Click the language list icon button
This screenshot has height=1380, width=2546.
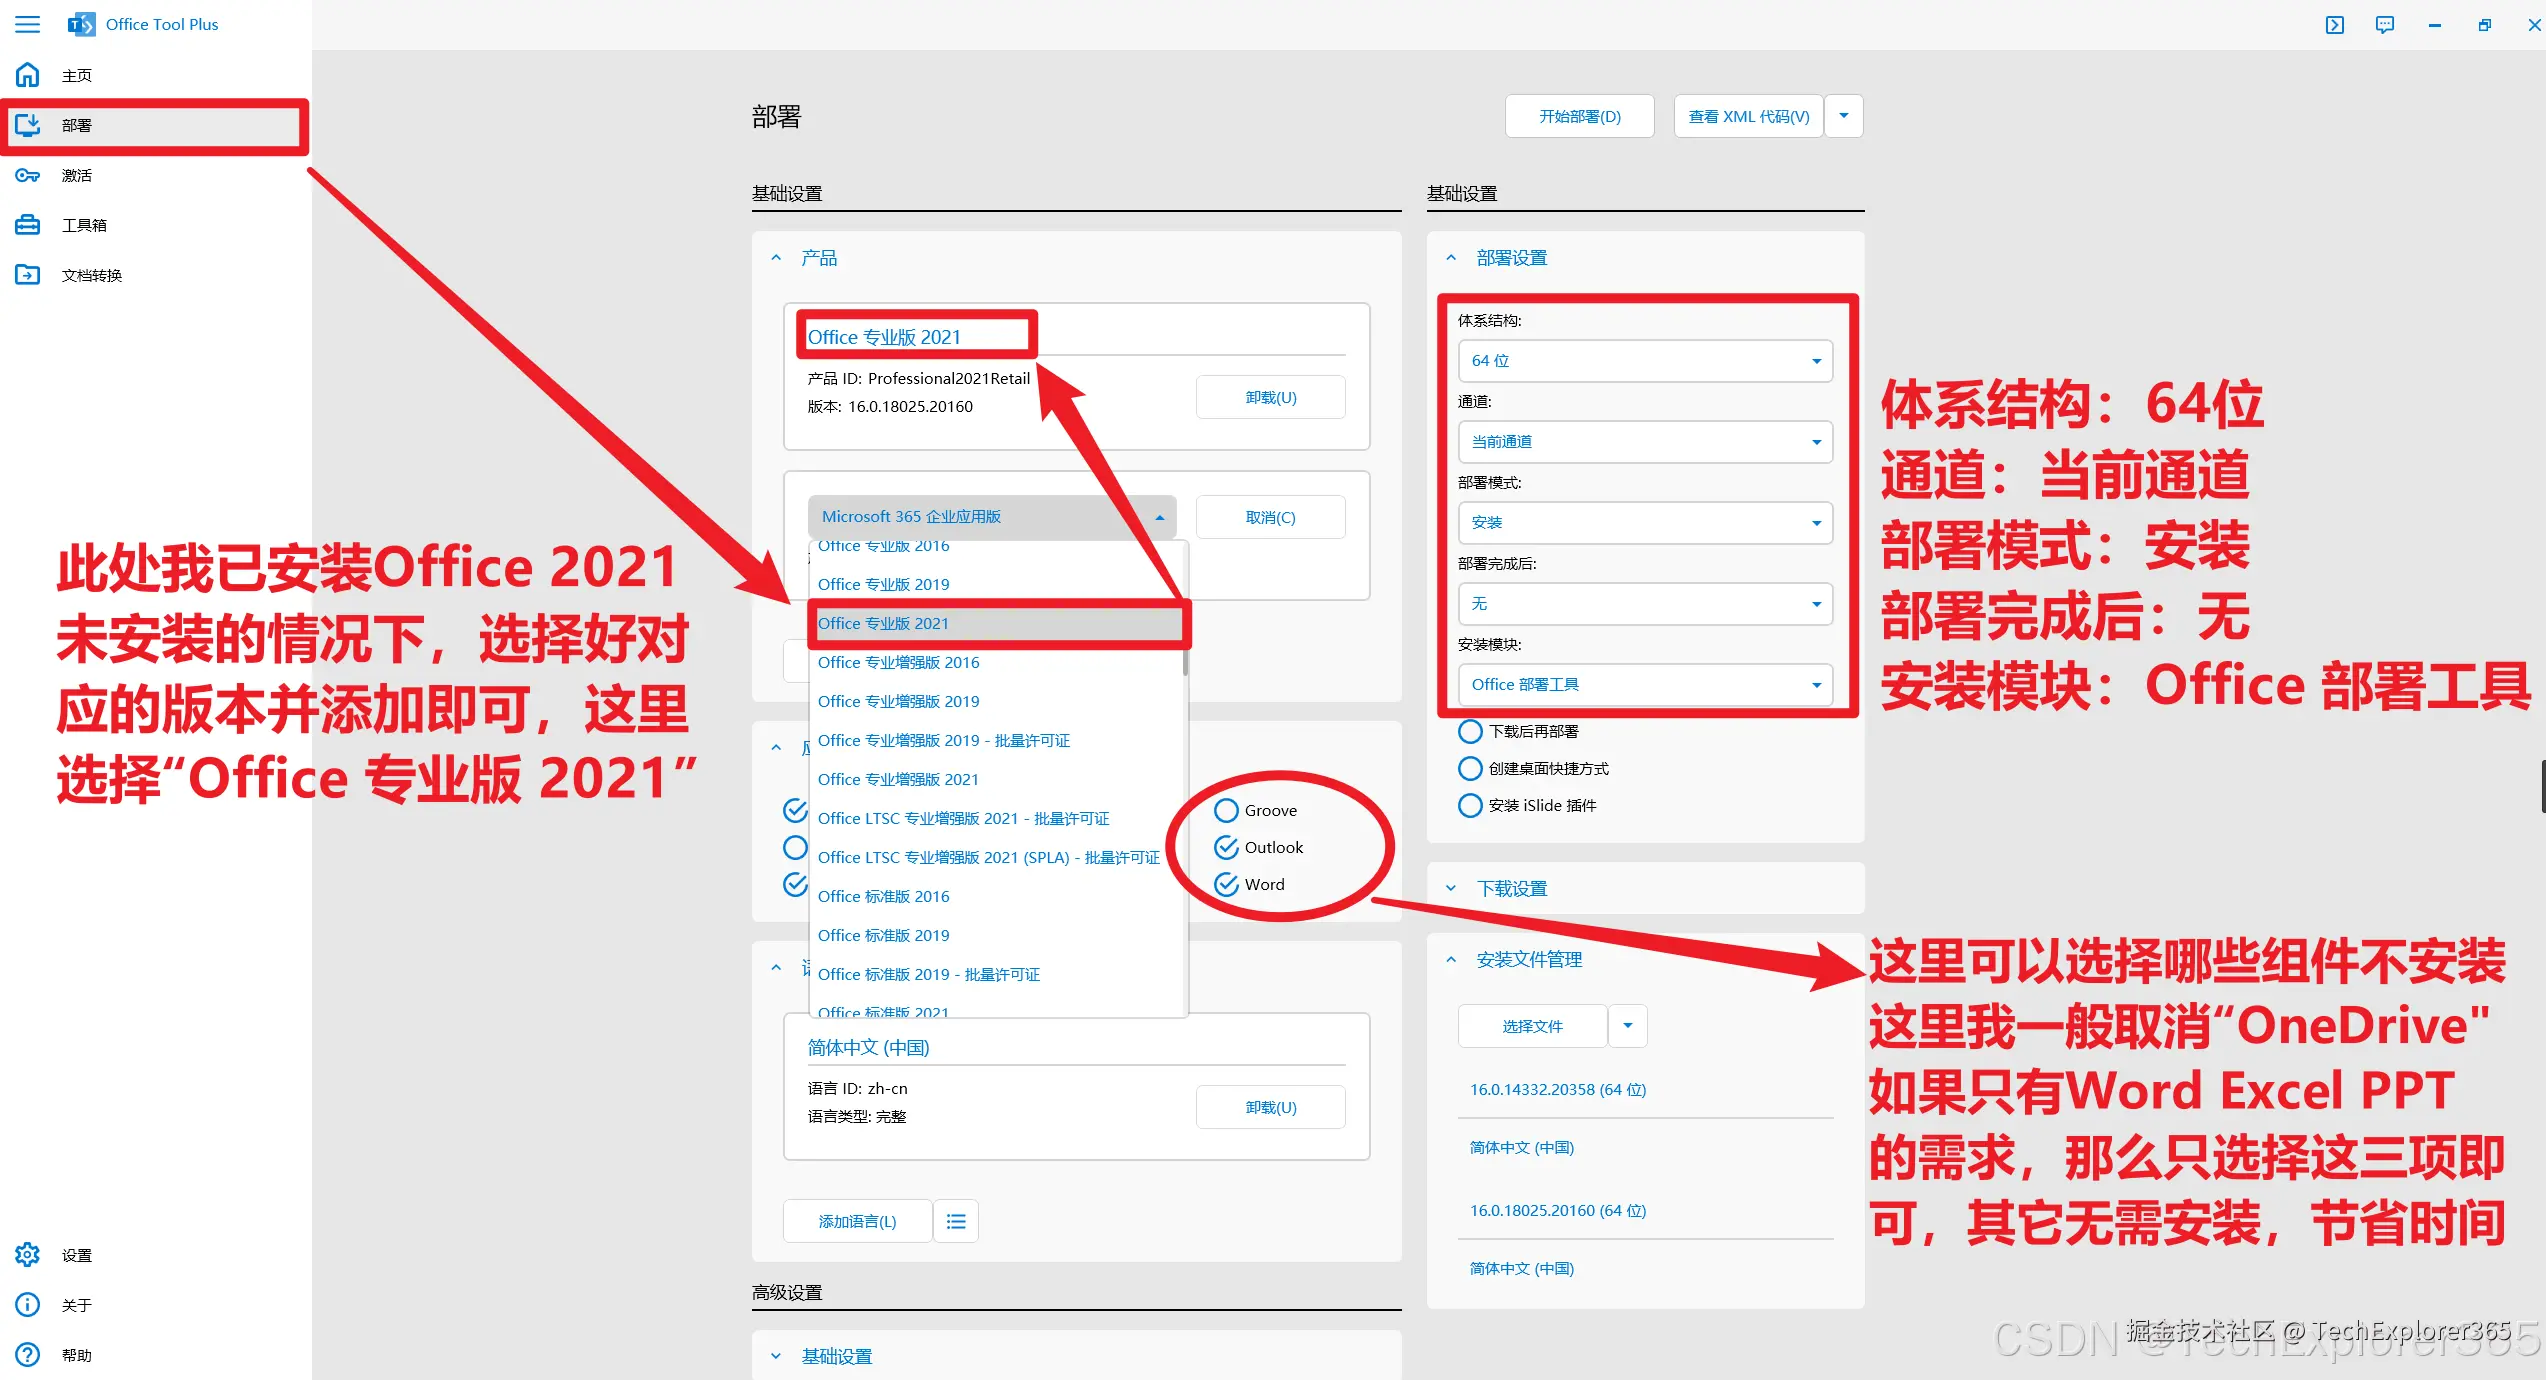956,1221
